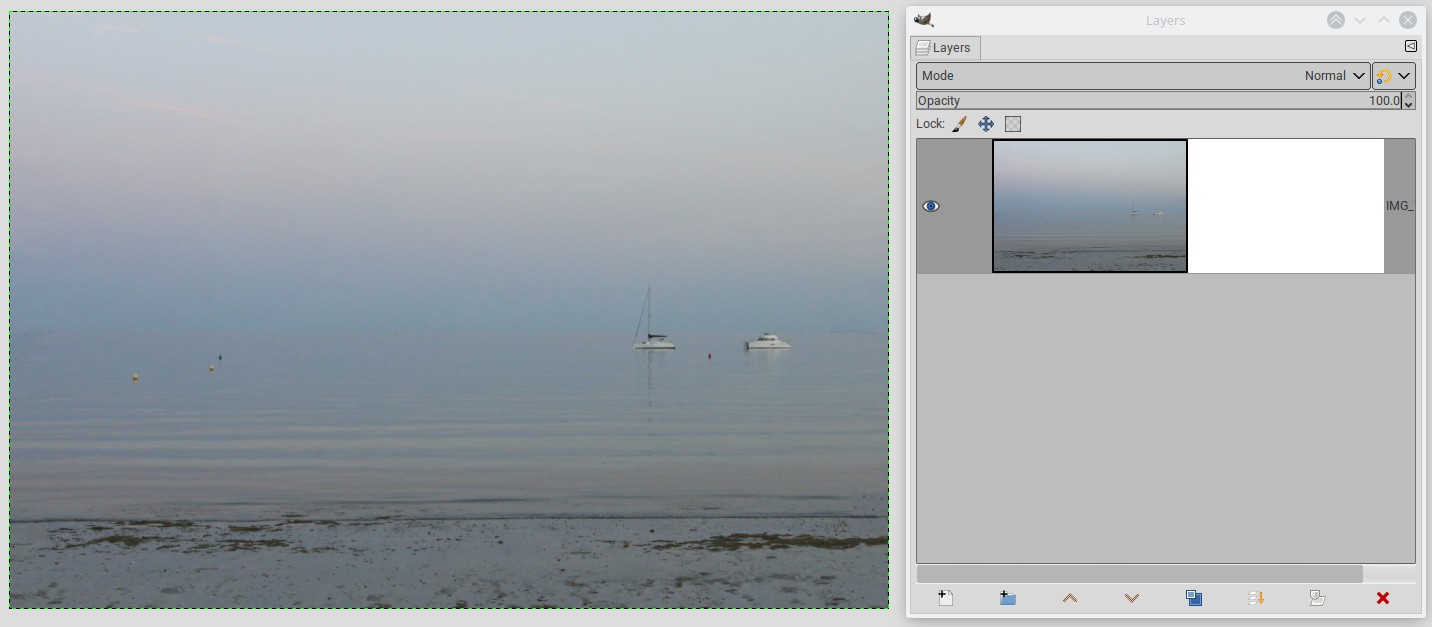Click the horizontal scrollbar in the Layers list
The width and height of the screenshot is (1432, 627).
[x=1140, y=574]
